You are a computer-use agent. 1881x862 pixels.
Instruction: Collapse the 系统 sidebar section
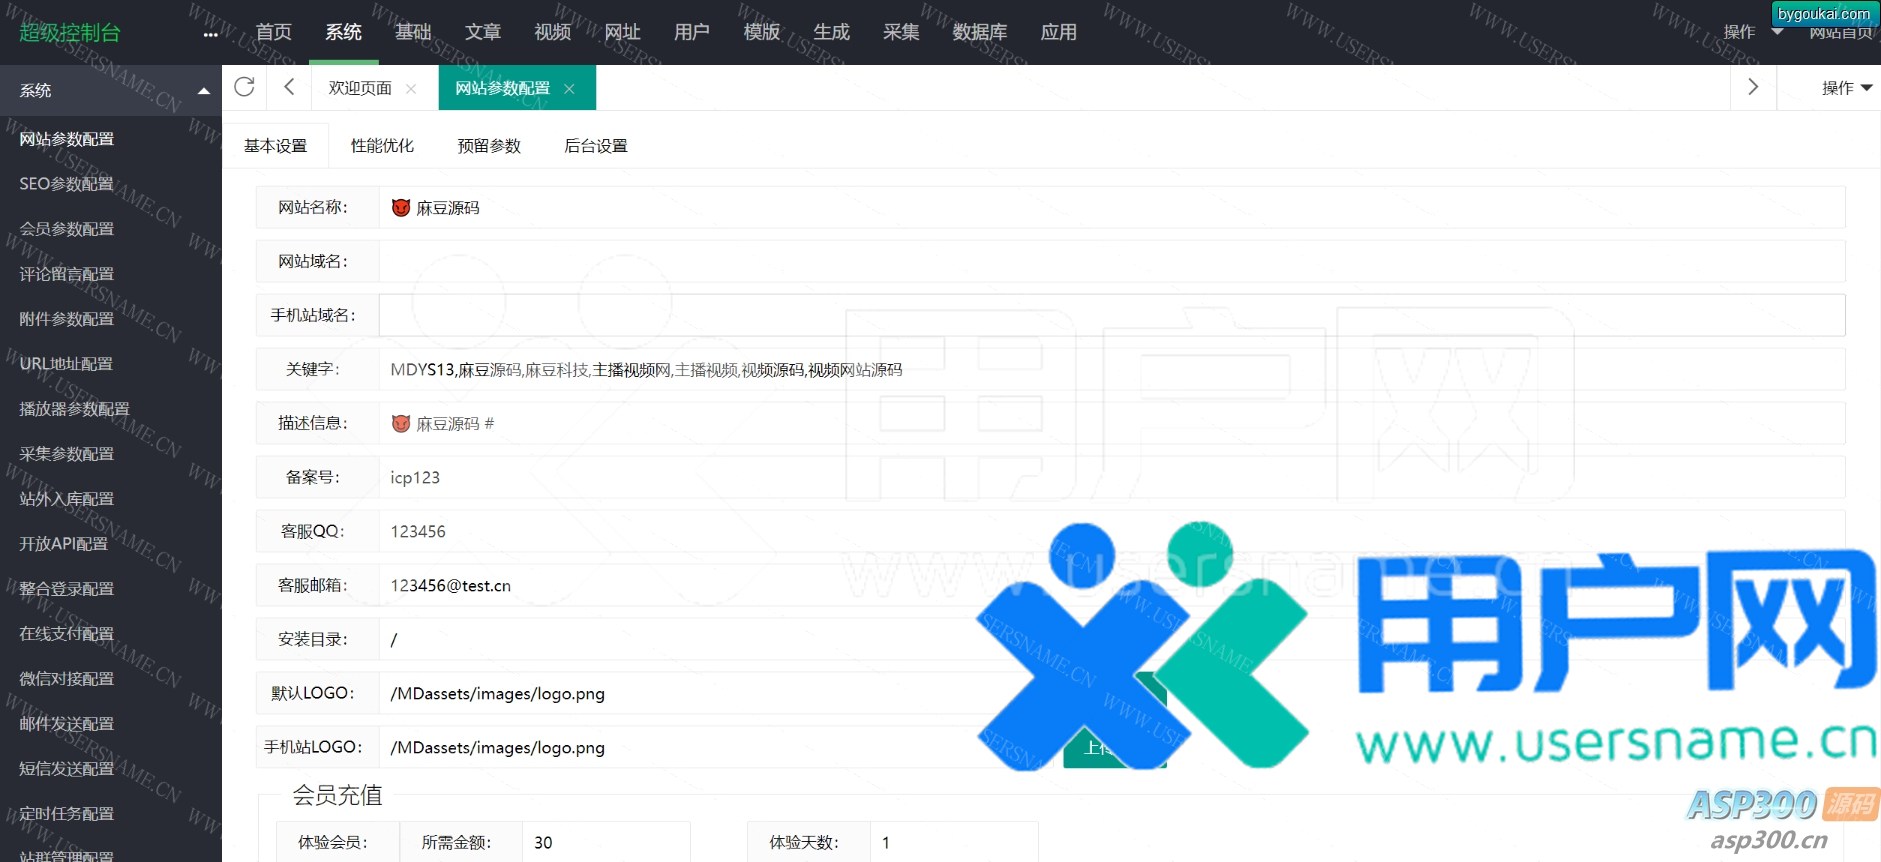pos(204,91)
